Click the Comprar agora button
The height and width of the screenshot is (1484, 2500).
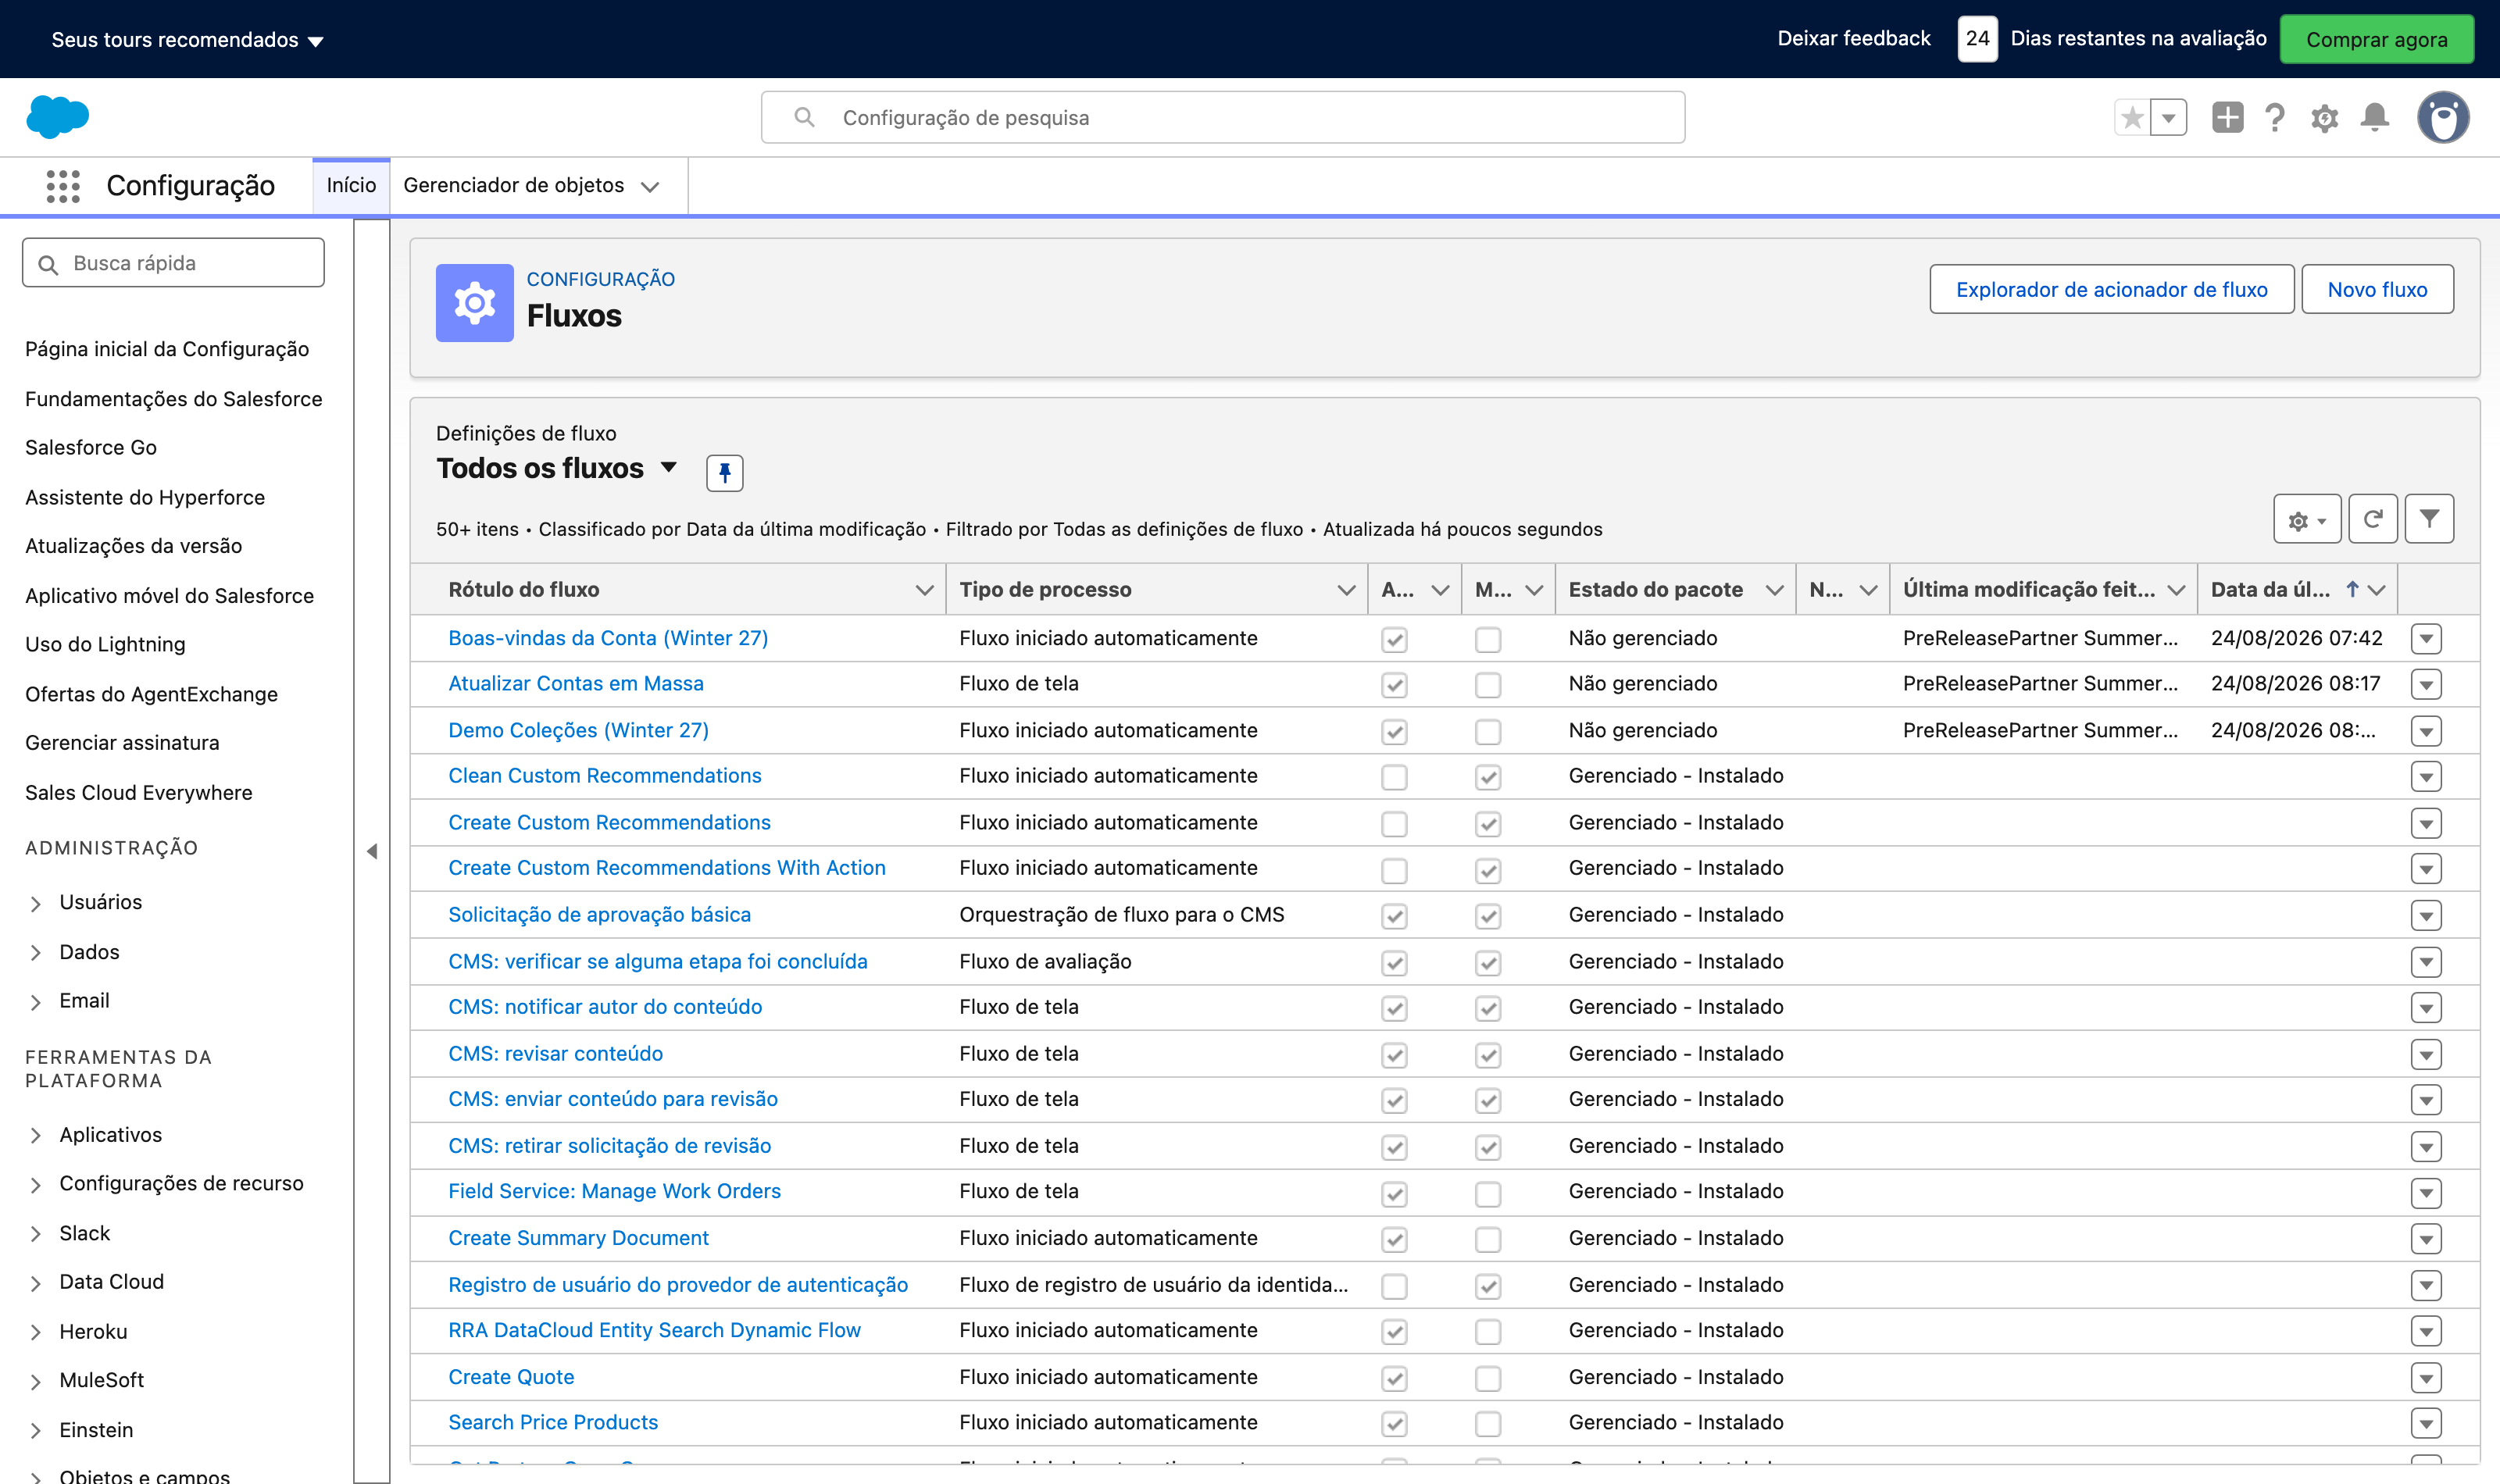[2376, 39]
